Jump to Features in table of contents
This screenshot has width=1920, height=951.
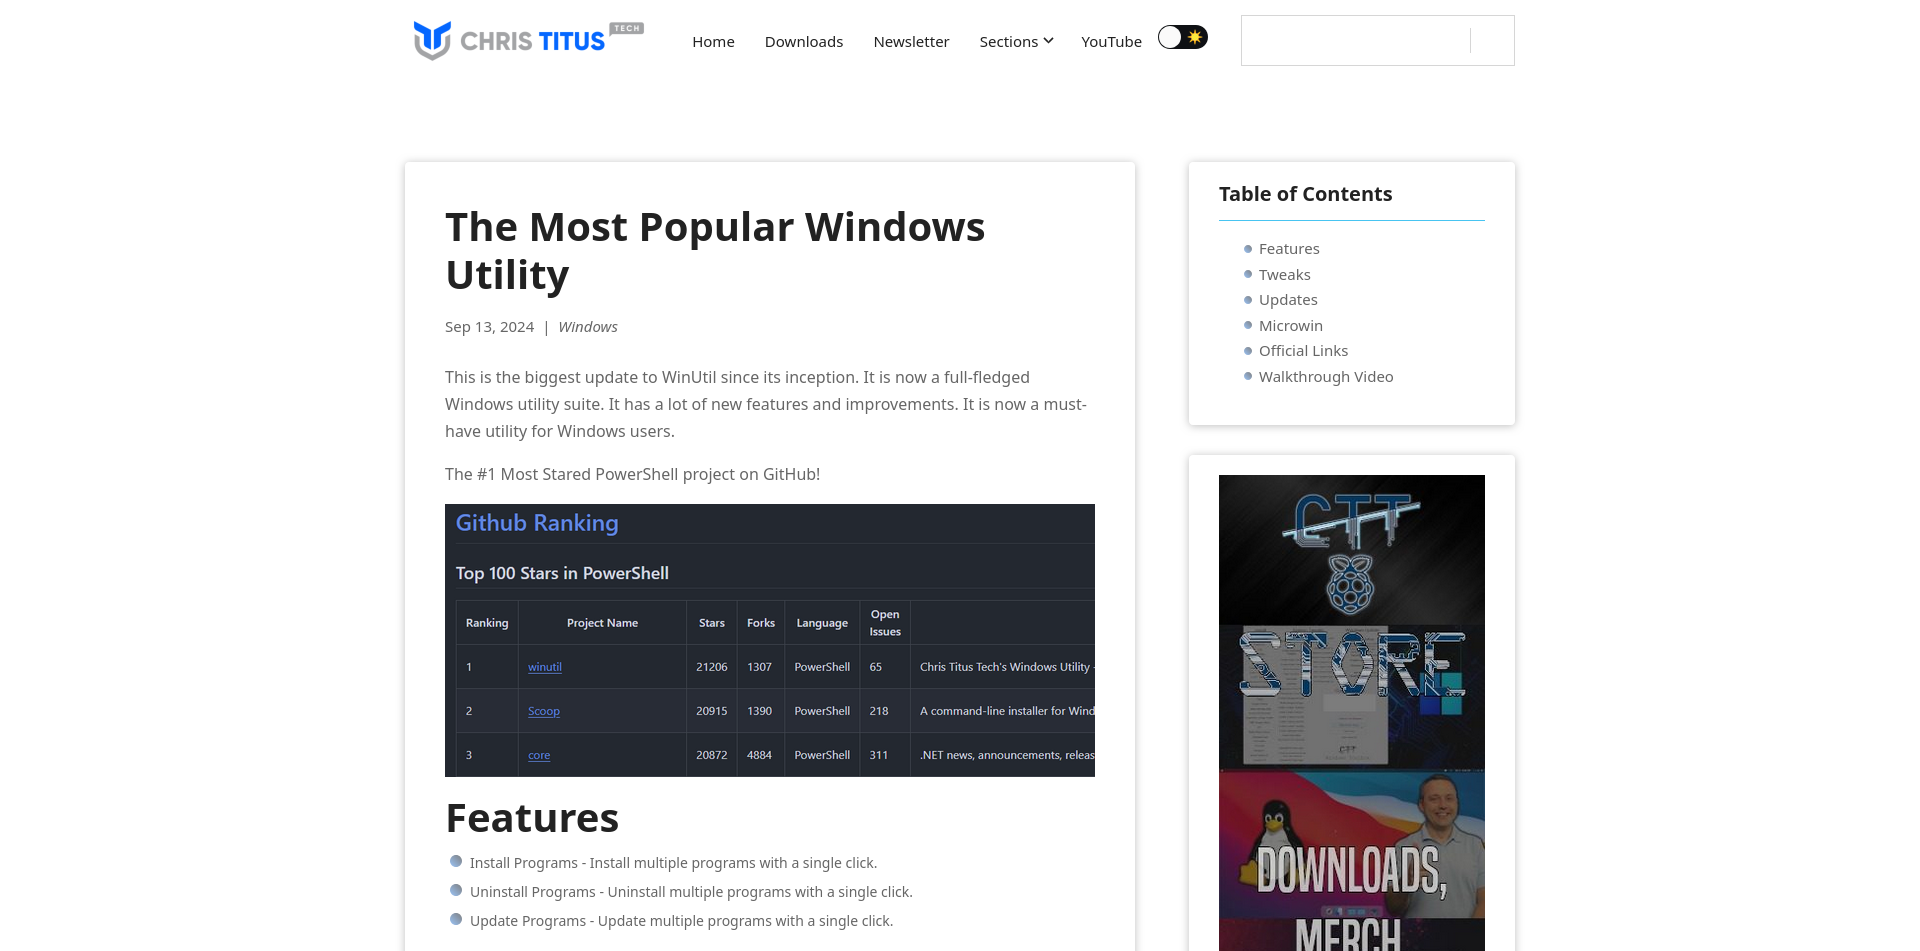1289,249
